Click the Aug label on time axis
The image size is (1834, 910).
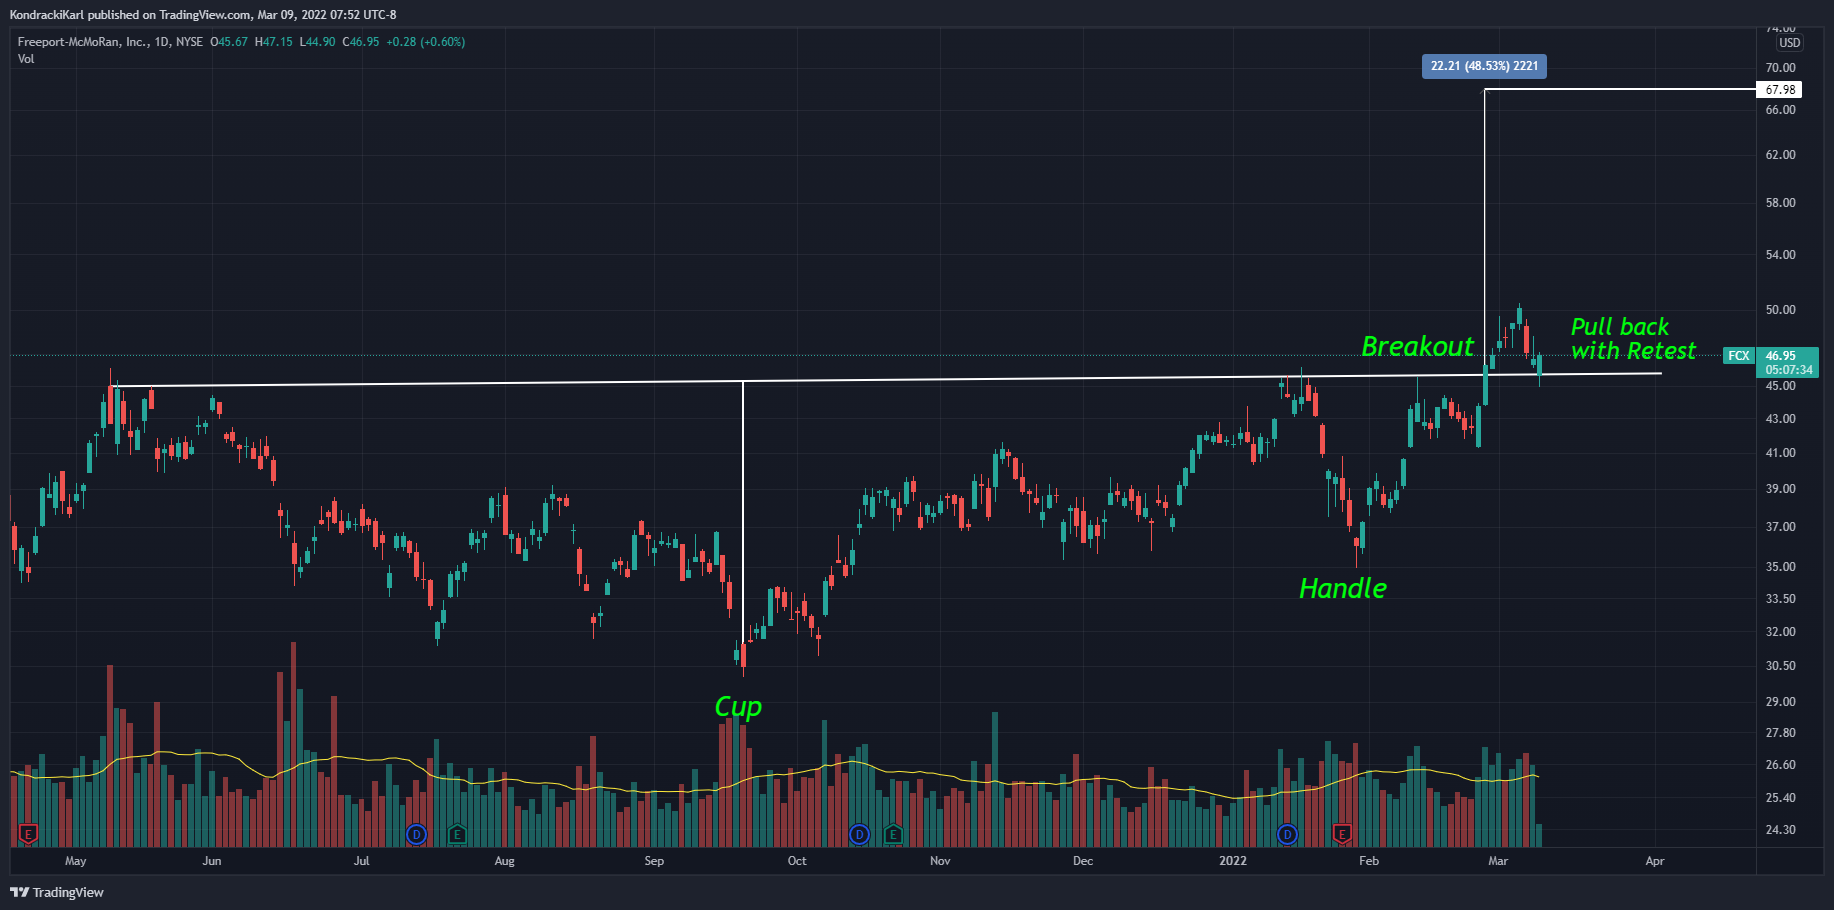tap(505, 861)
